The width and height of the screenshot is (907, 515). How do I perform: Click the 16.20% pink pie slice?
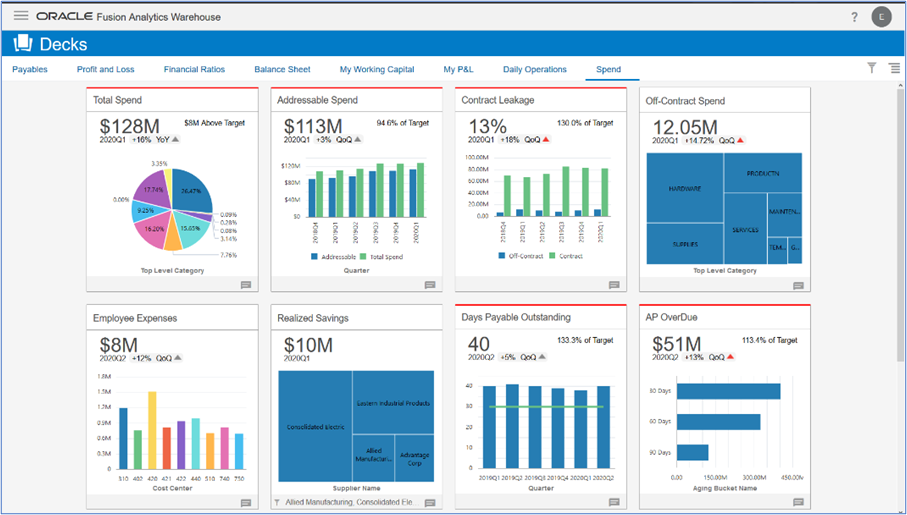pos(153,231)
